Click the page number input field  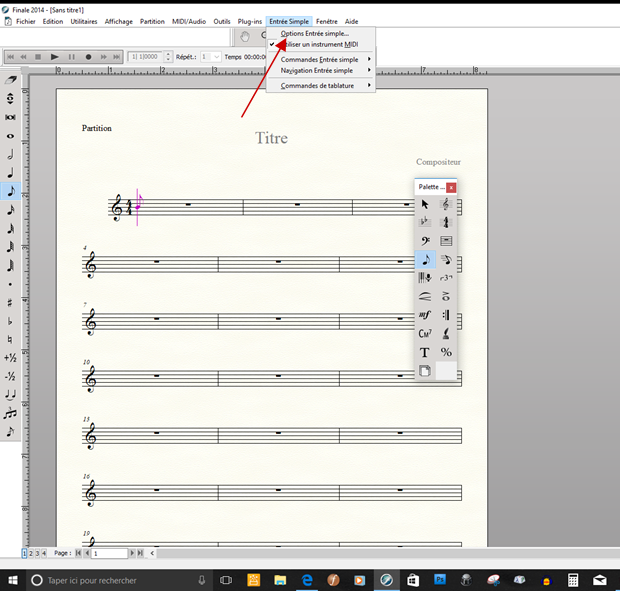pos(110,553)
